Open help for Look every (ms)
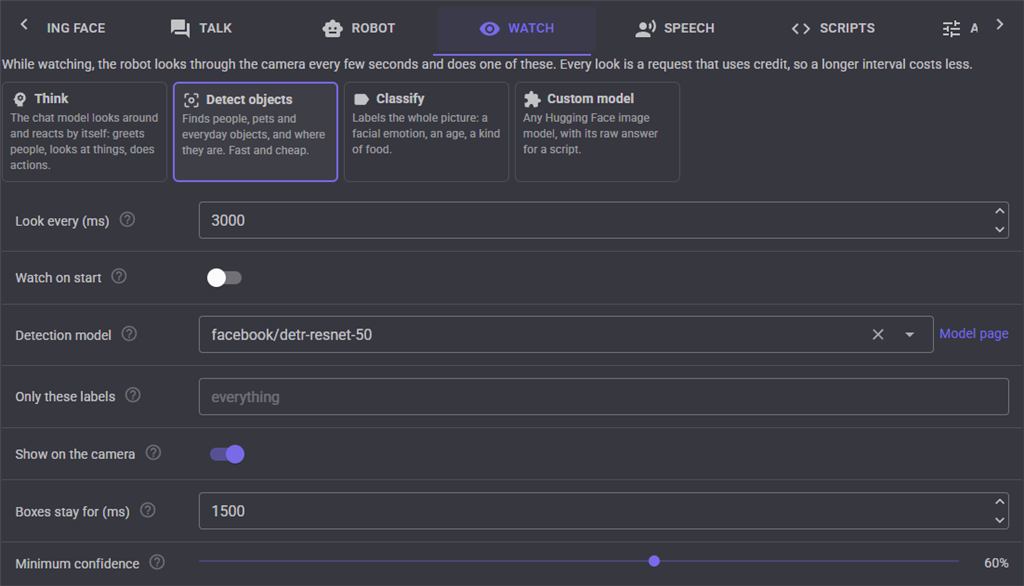 (x=127, y=220)
